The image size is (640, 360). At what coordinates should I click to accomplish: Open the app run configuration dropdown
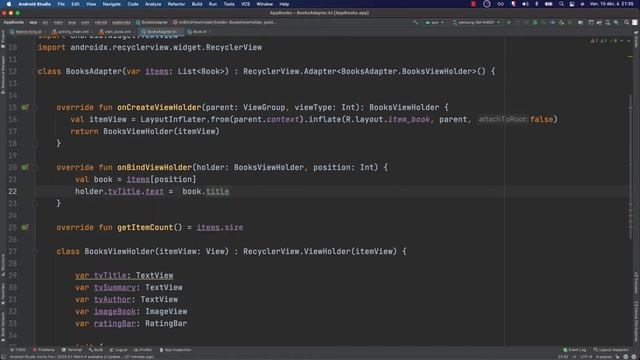[434, 22]
